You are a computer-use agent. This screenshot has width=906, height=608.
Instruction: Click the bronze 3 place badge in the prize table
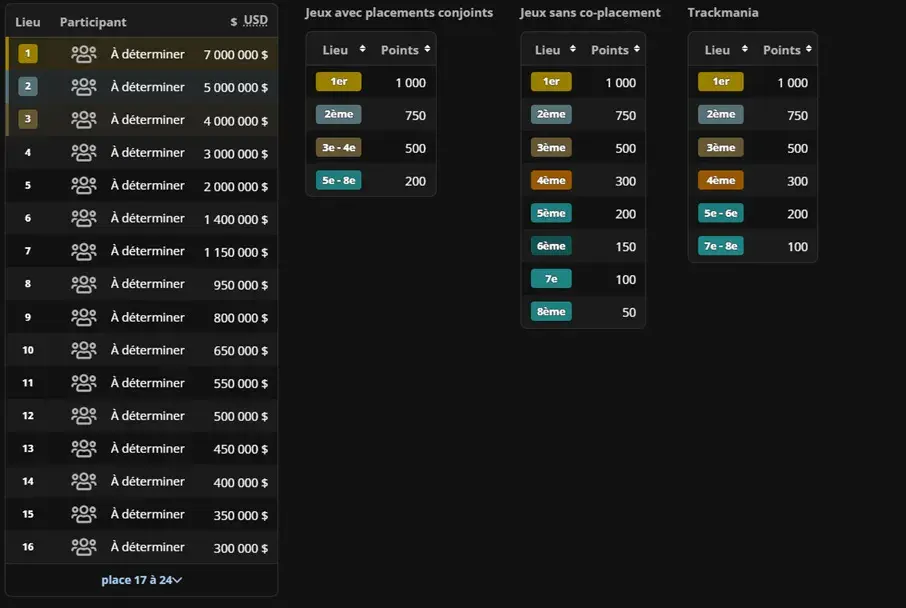click(28, 120)
